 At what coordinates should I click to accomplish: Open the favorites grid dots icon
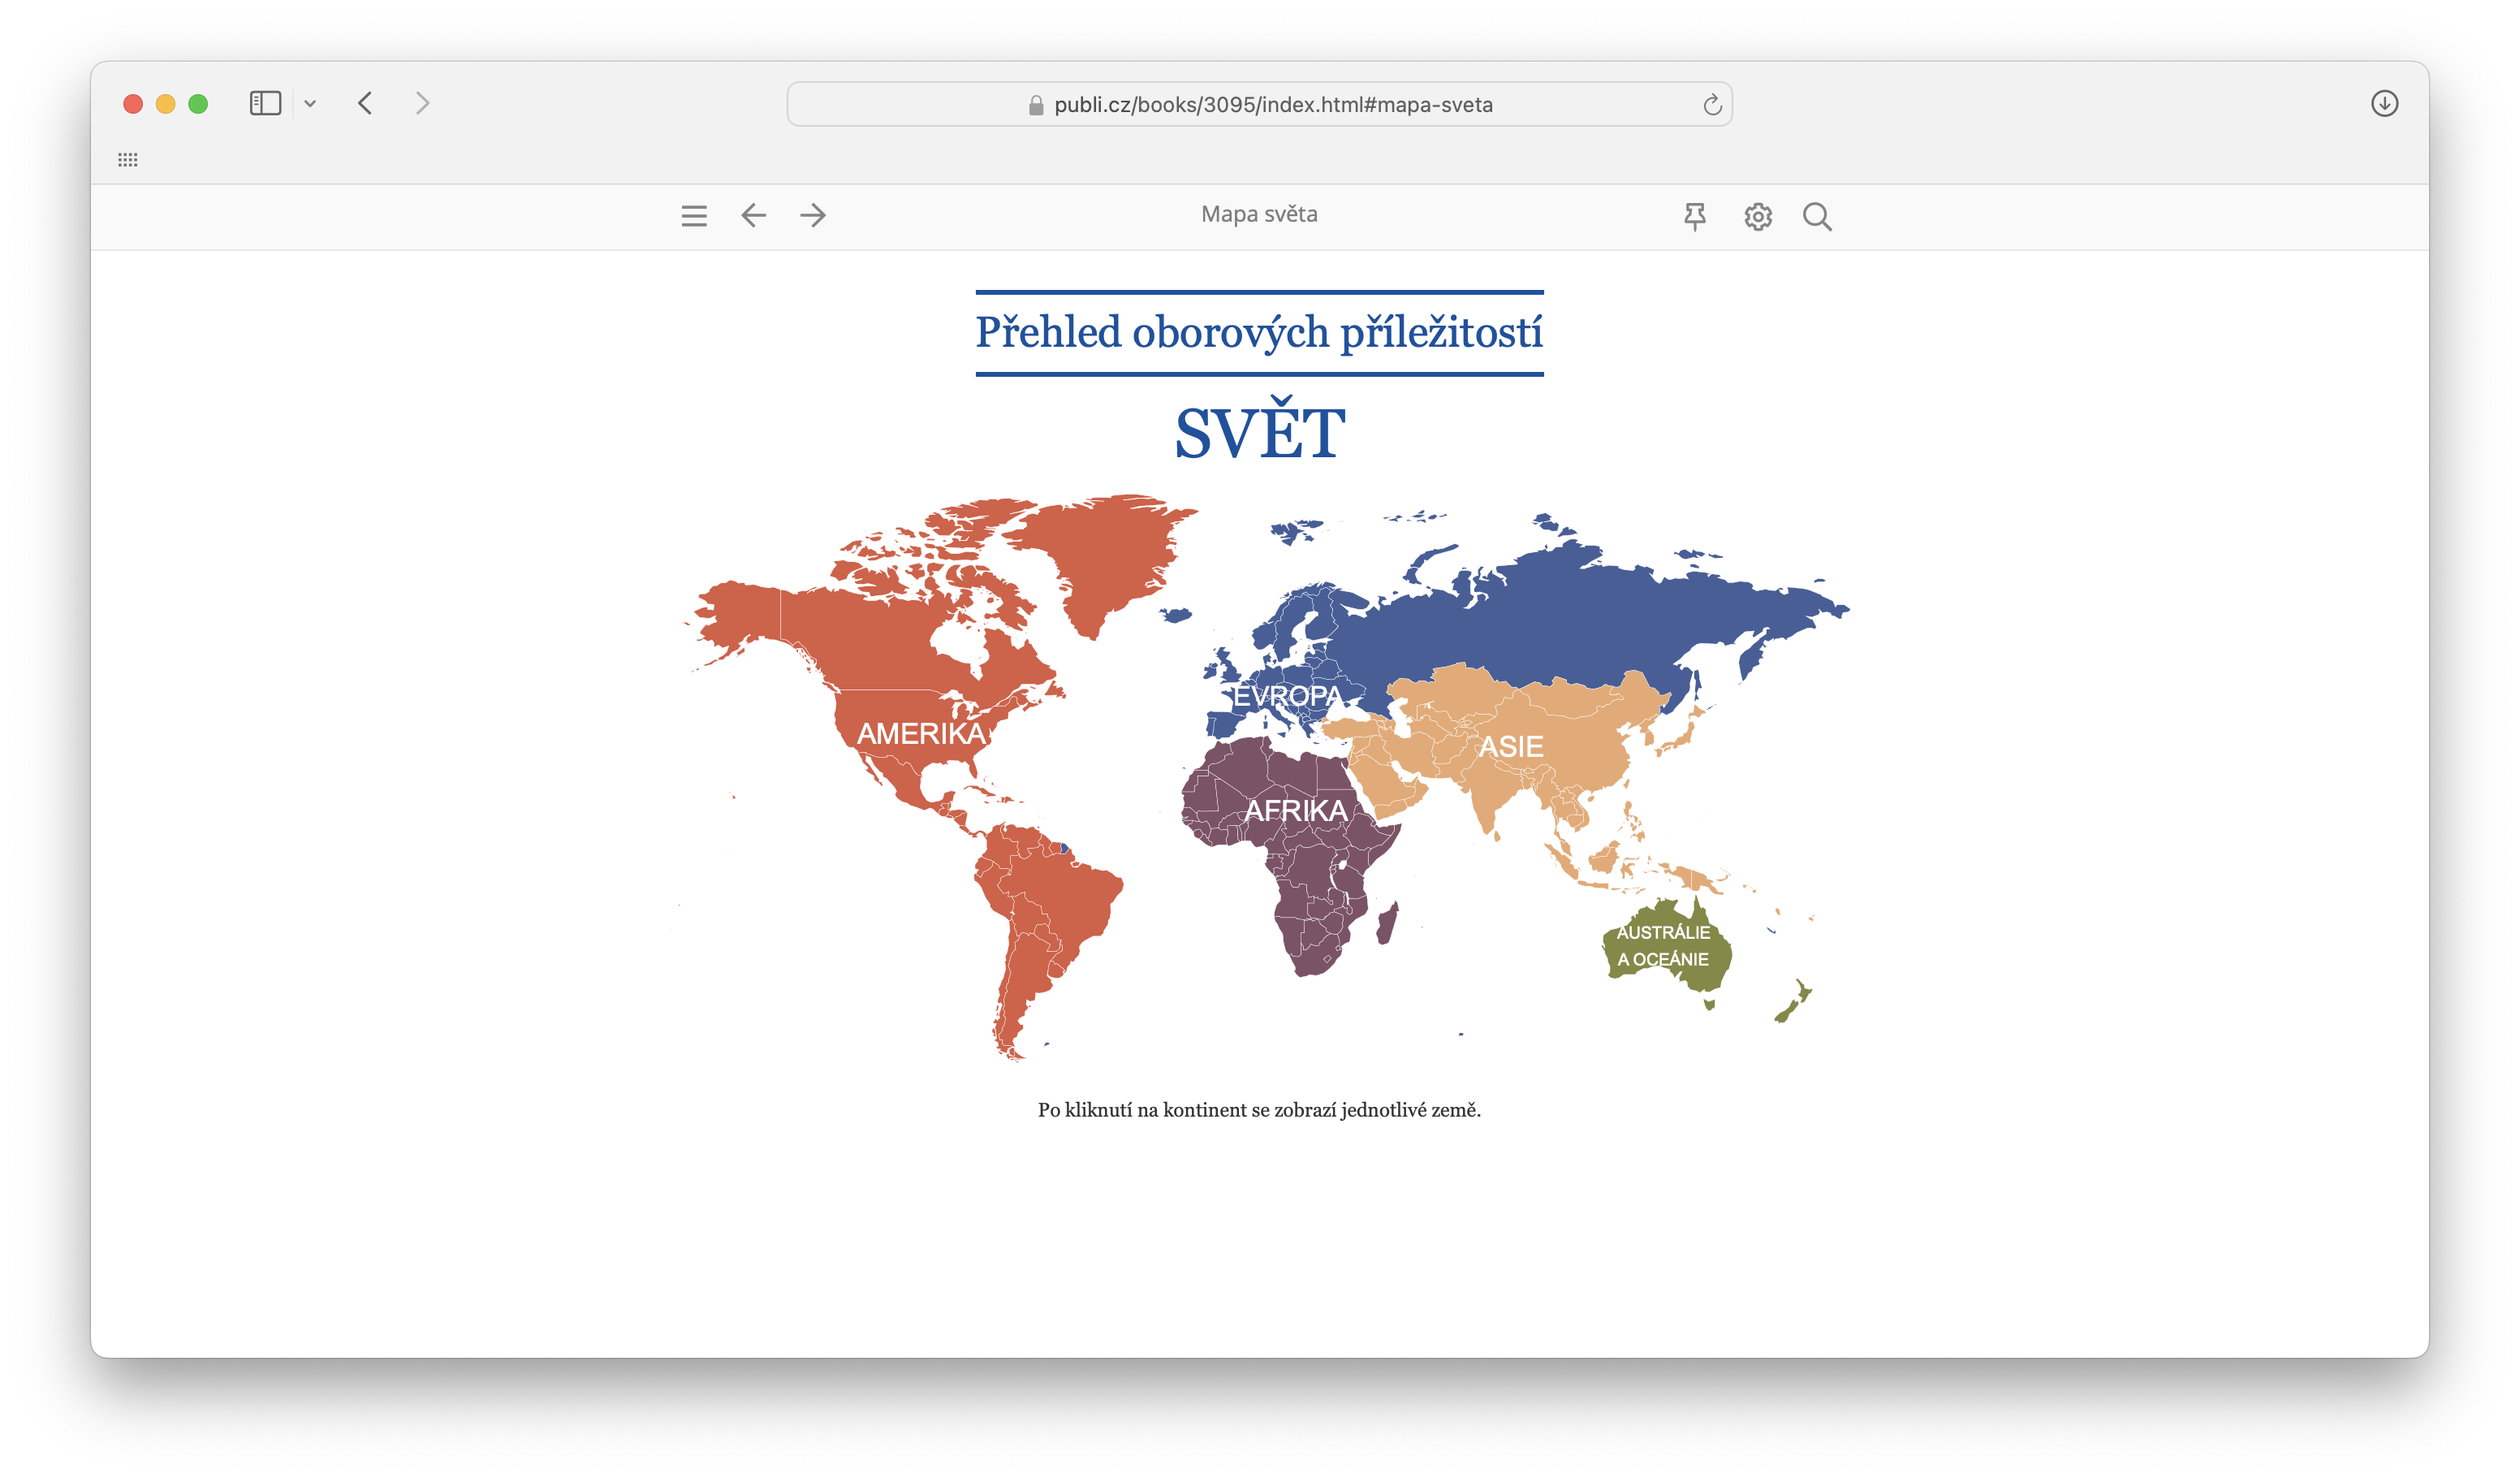(x=128, y=160)
